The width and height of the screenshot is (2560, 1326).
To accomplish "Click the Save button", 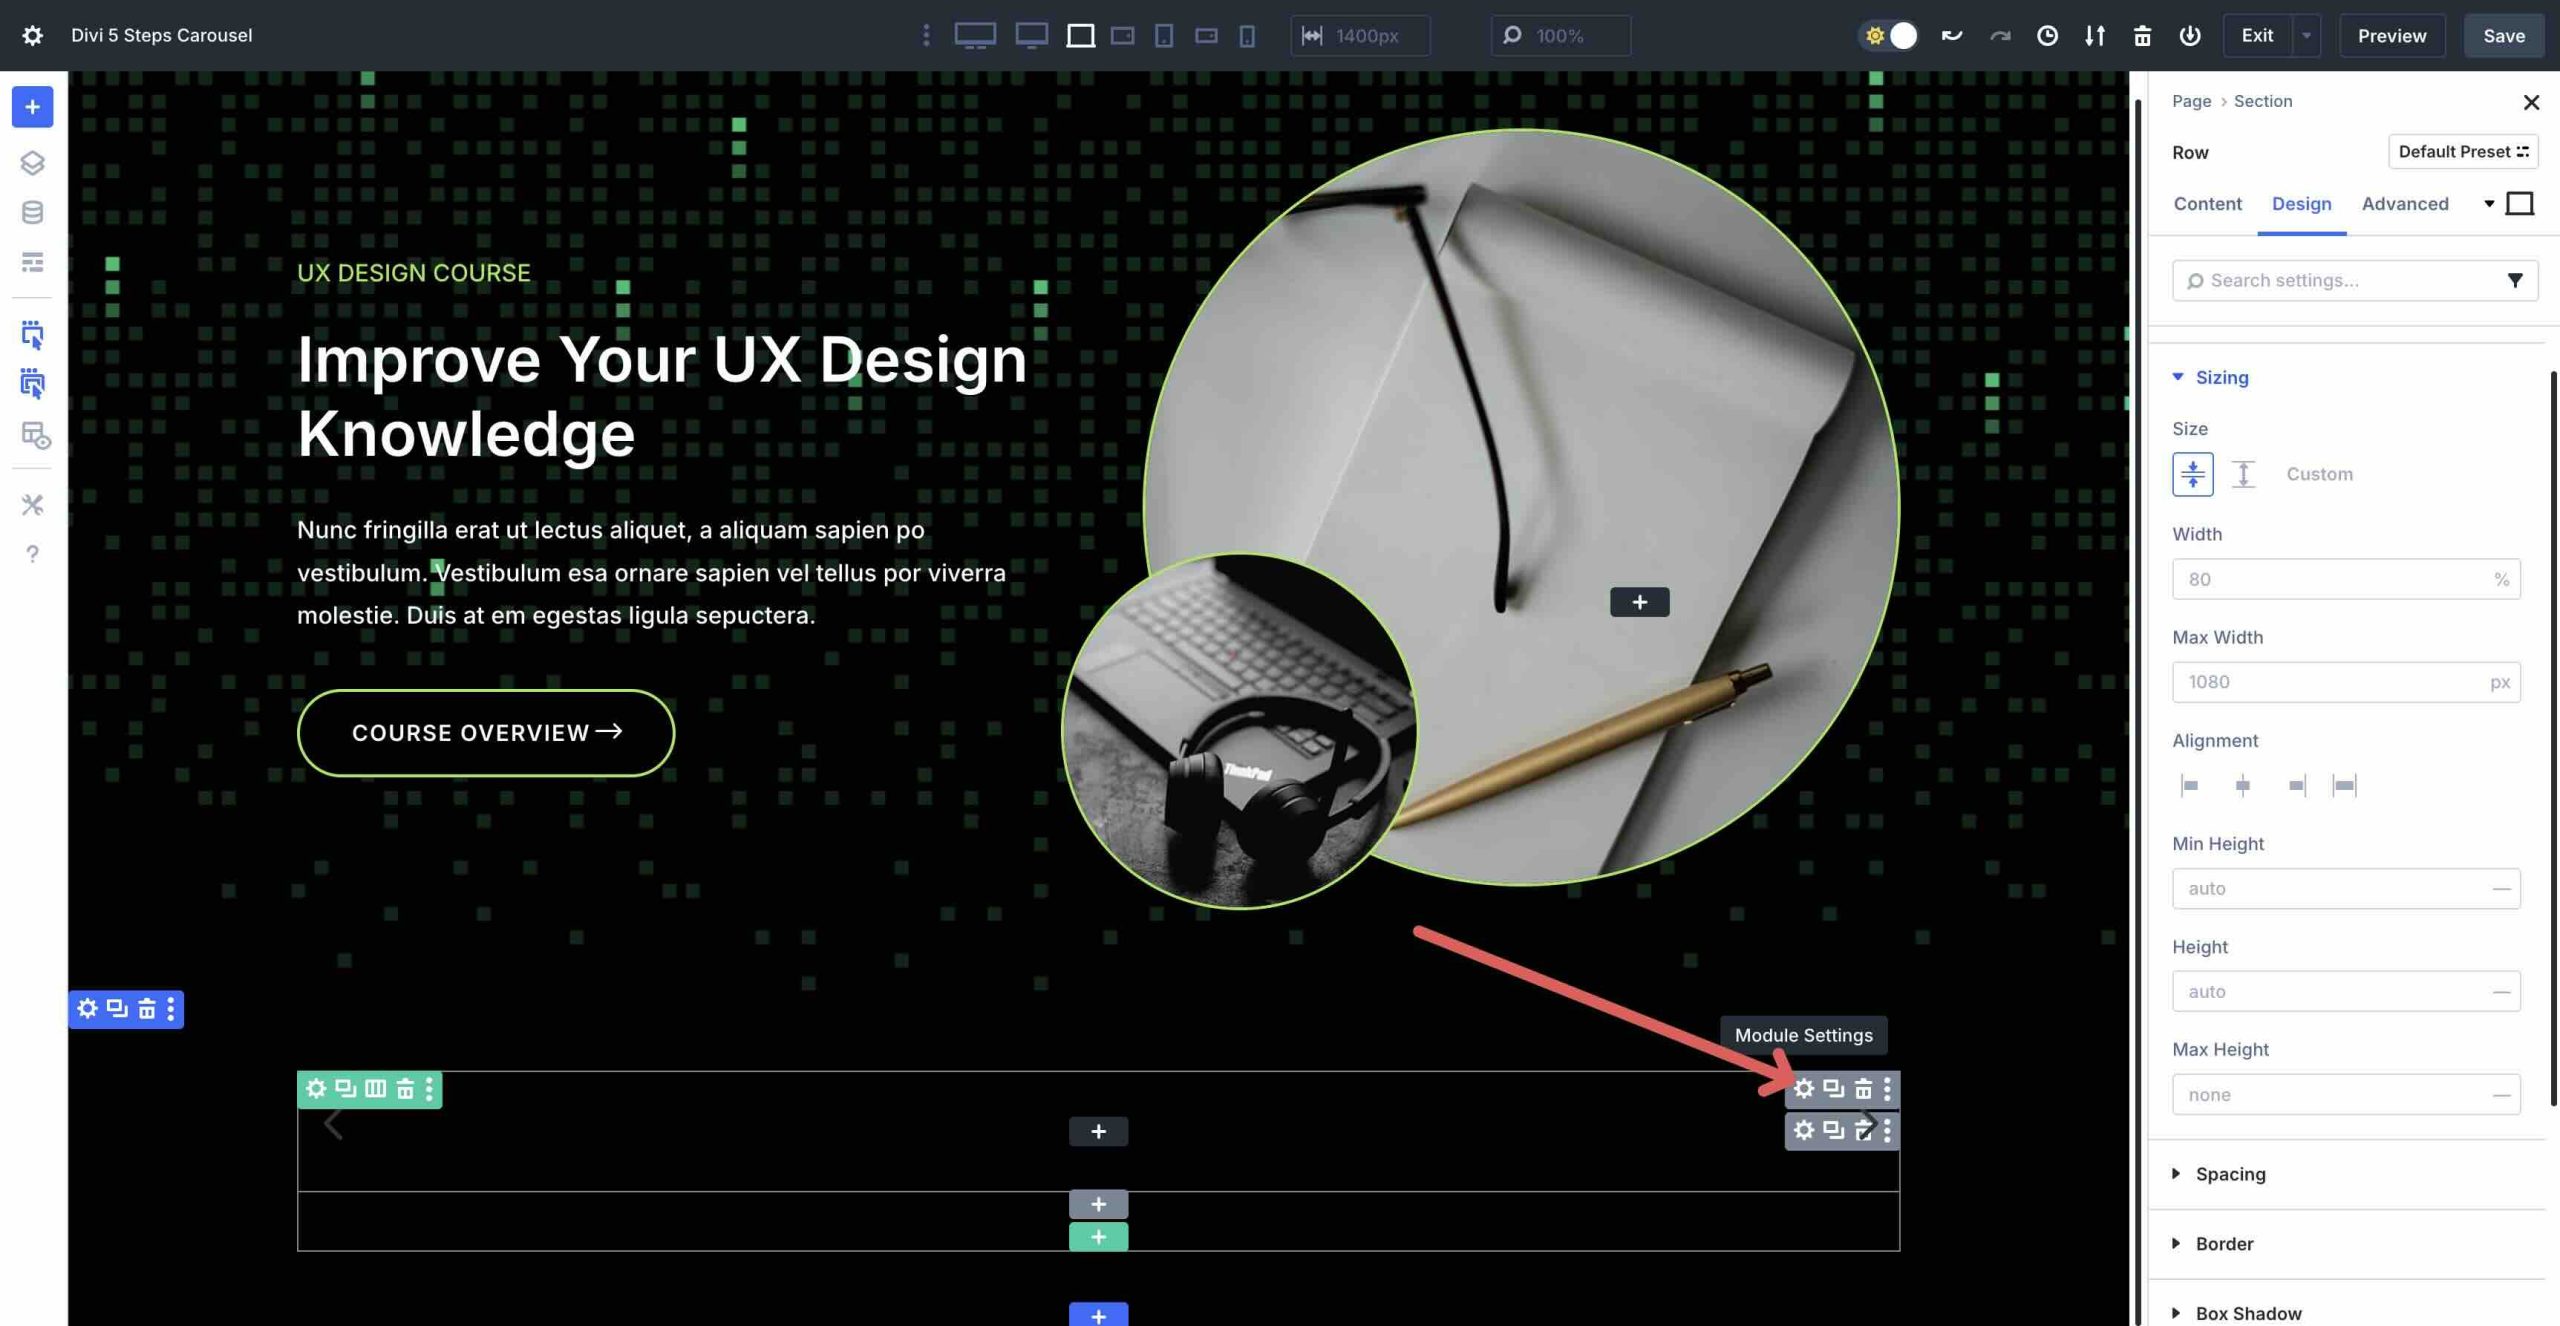I will click(2504, 35).
